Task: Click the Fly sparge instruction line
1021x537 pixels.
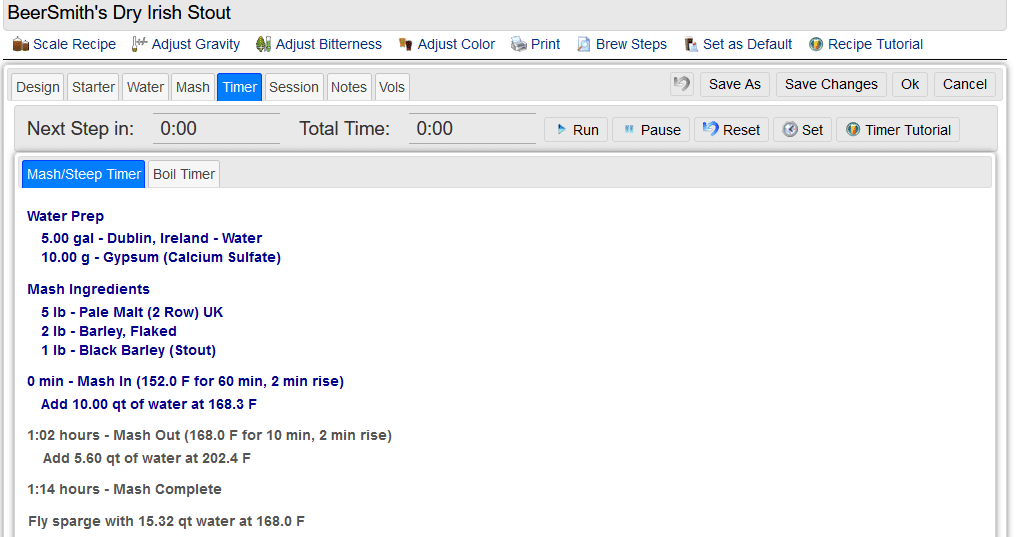Action: click(166, 521)
